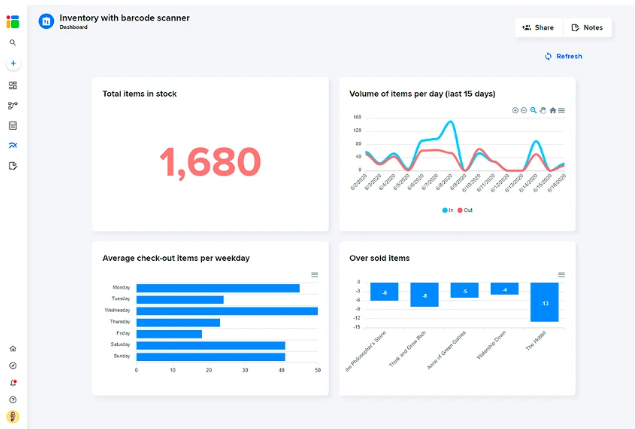This screenshot has height=429, width=635.
Task: Click the Notes button
Action: click(x=587, y=28)
